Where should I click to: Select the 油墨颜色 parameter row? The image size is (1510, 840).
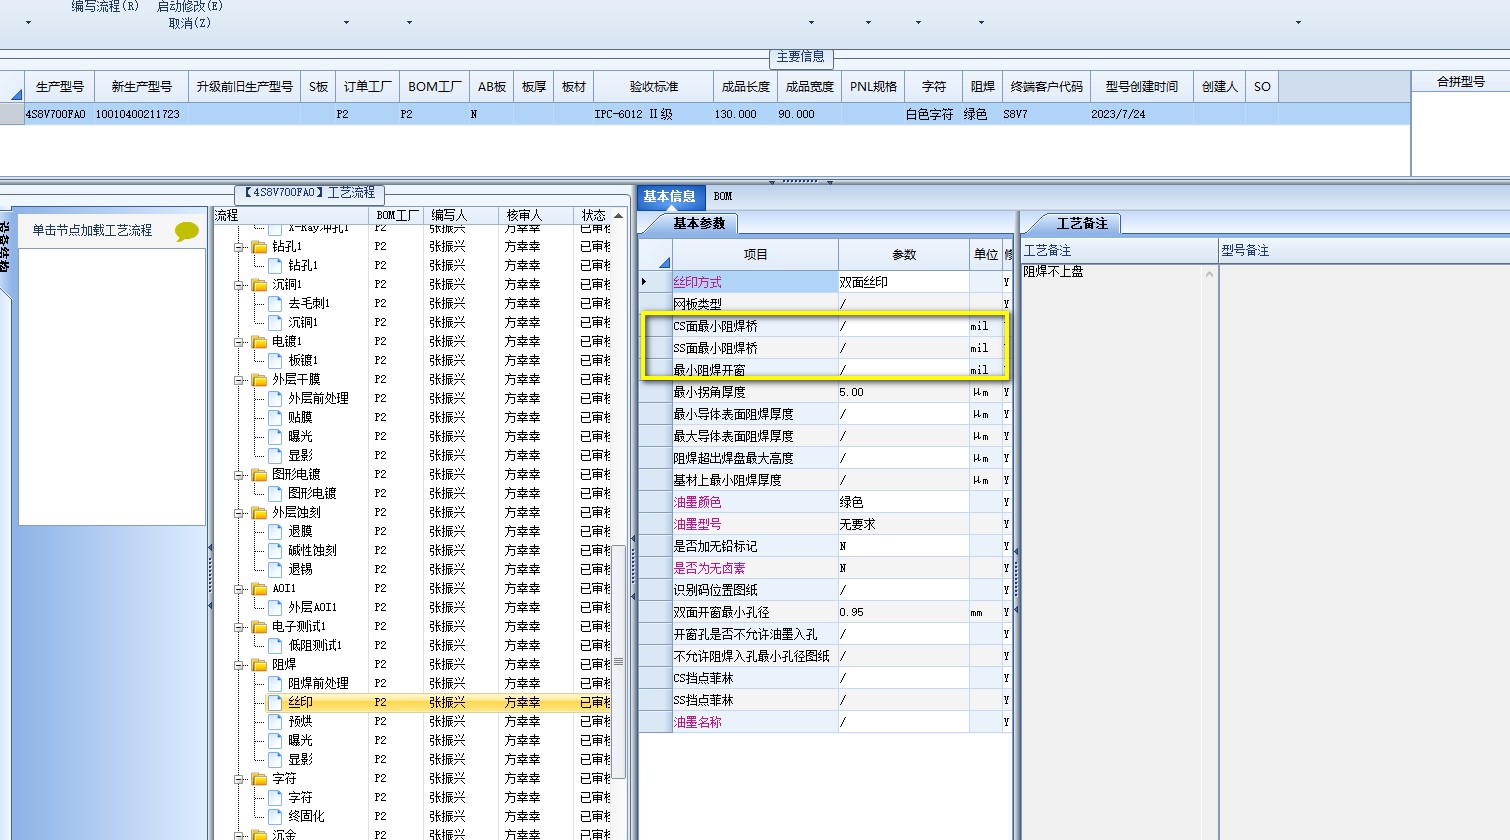coord(826,502)
